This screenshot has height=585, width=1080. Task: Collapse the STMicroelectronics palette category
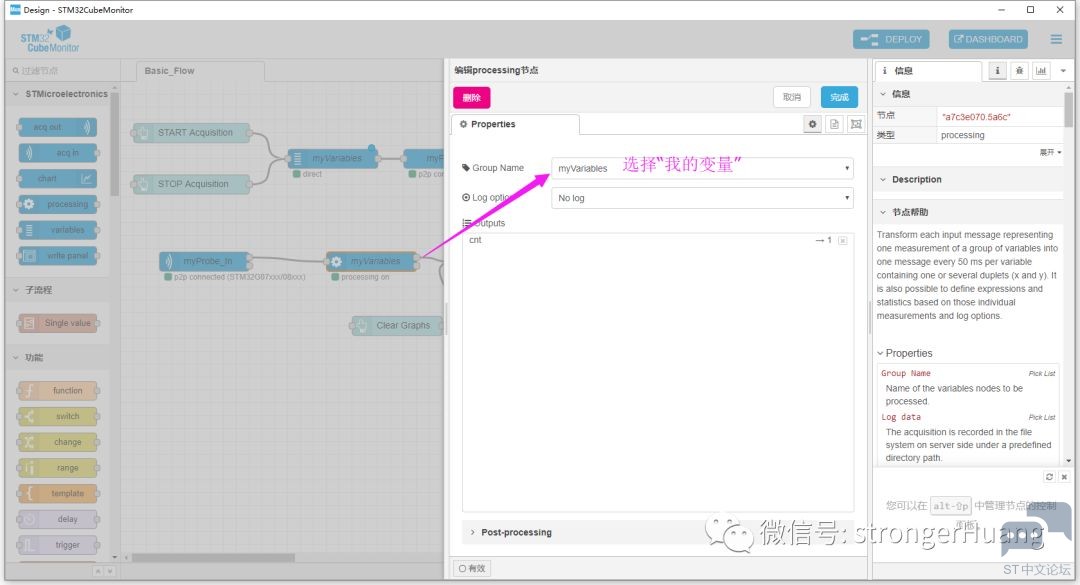click(x=59, y=94)
